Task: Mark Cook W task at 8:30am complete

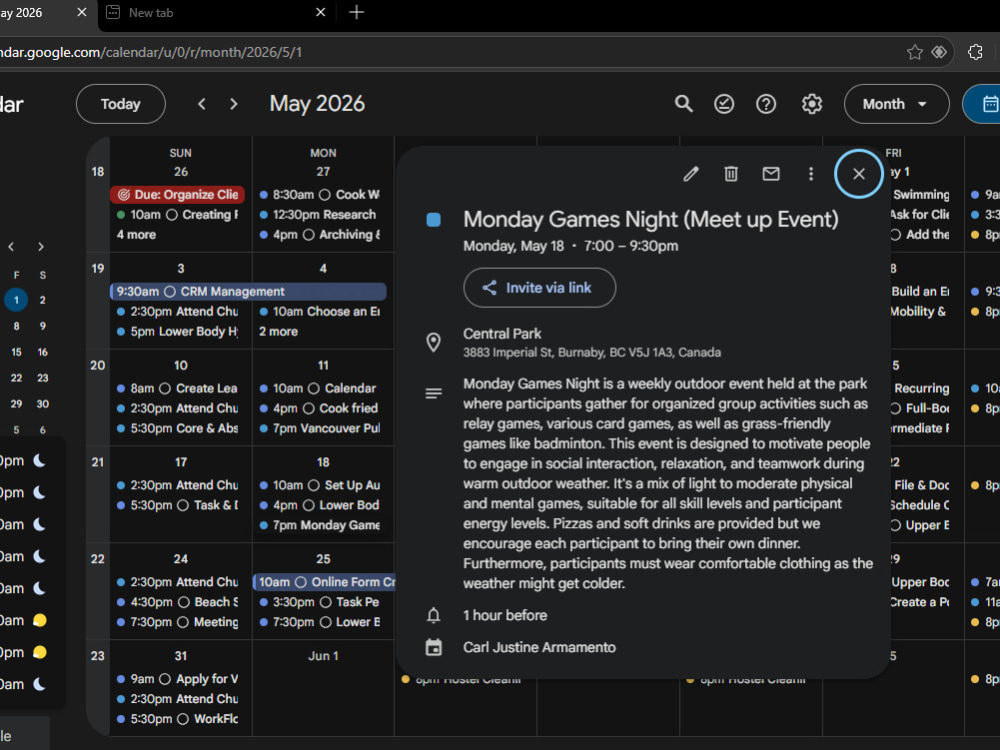Action: point(325,195)
